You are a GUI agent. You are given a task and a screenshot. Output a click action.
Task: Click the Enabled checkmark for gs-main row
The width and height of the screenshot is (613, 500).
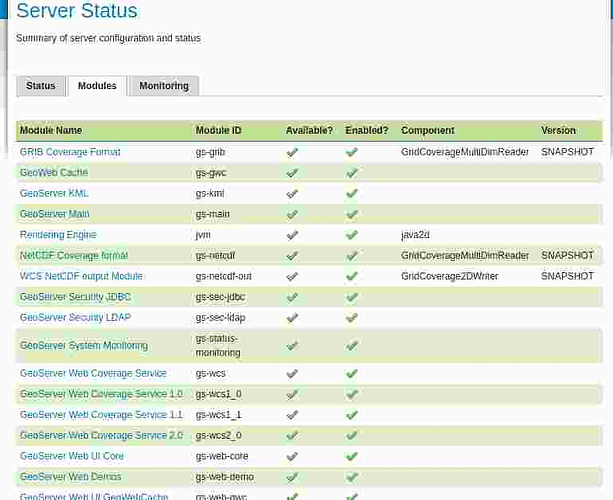pyautogui.click(x=352, y=214)
